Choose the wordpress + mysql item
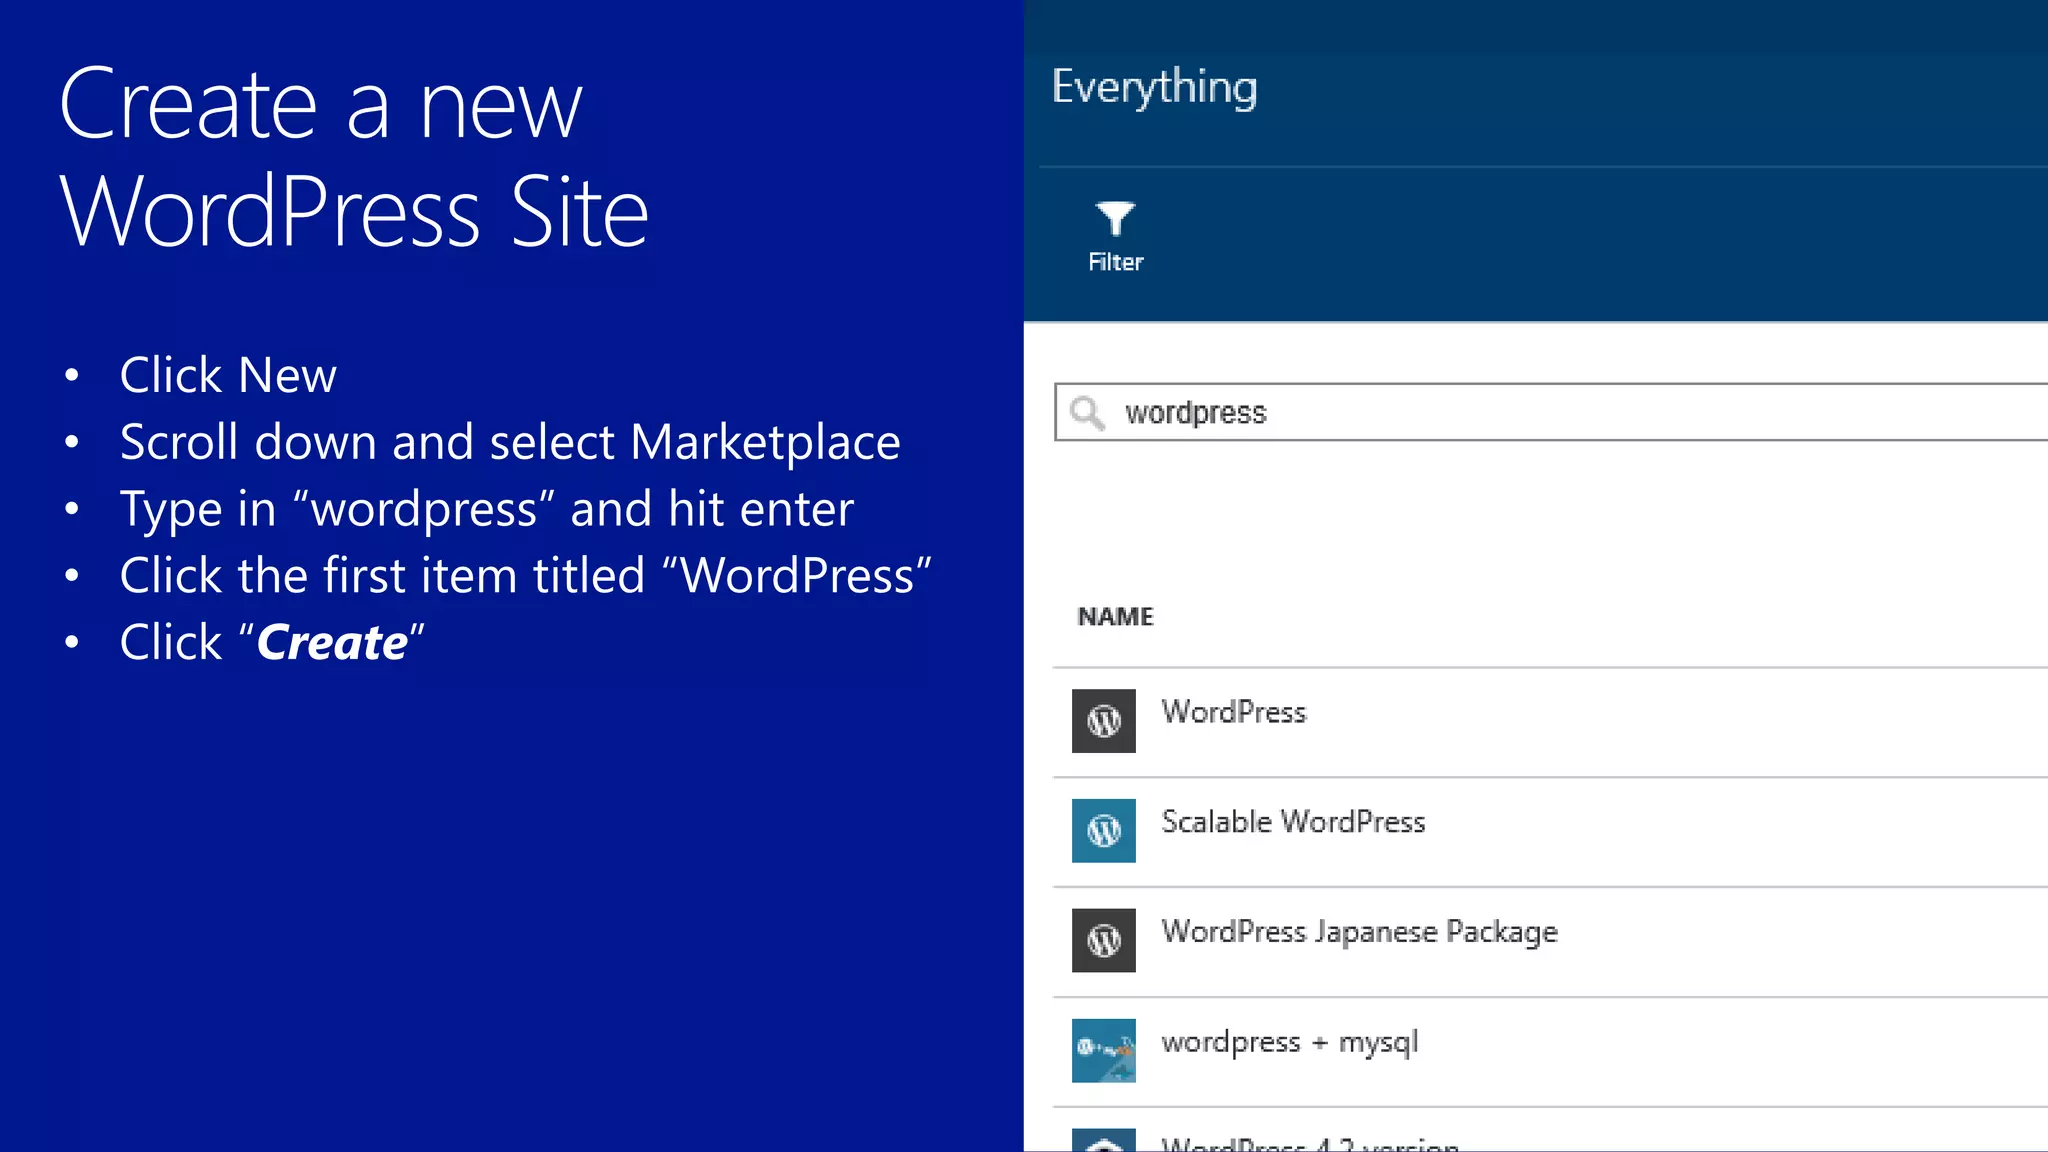The width and height of the screenshot is (2048, 1152). (1289, 1042)
